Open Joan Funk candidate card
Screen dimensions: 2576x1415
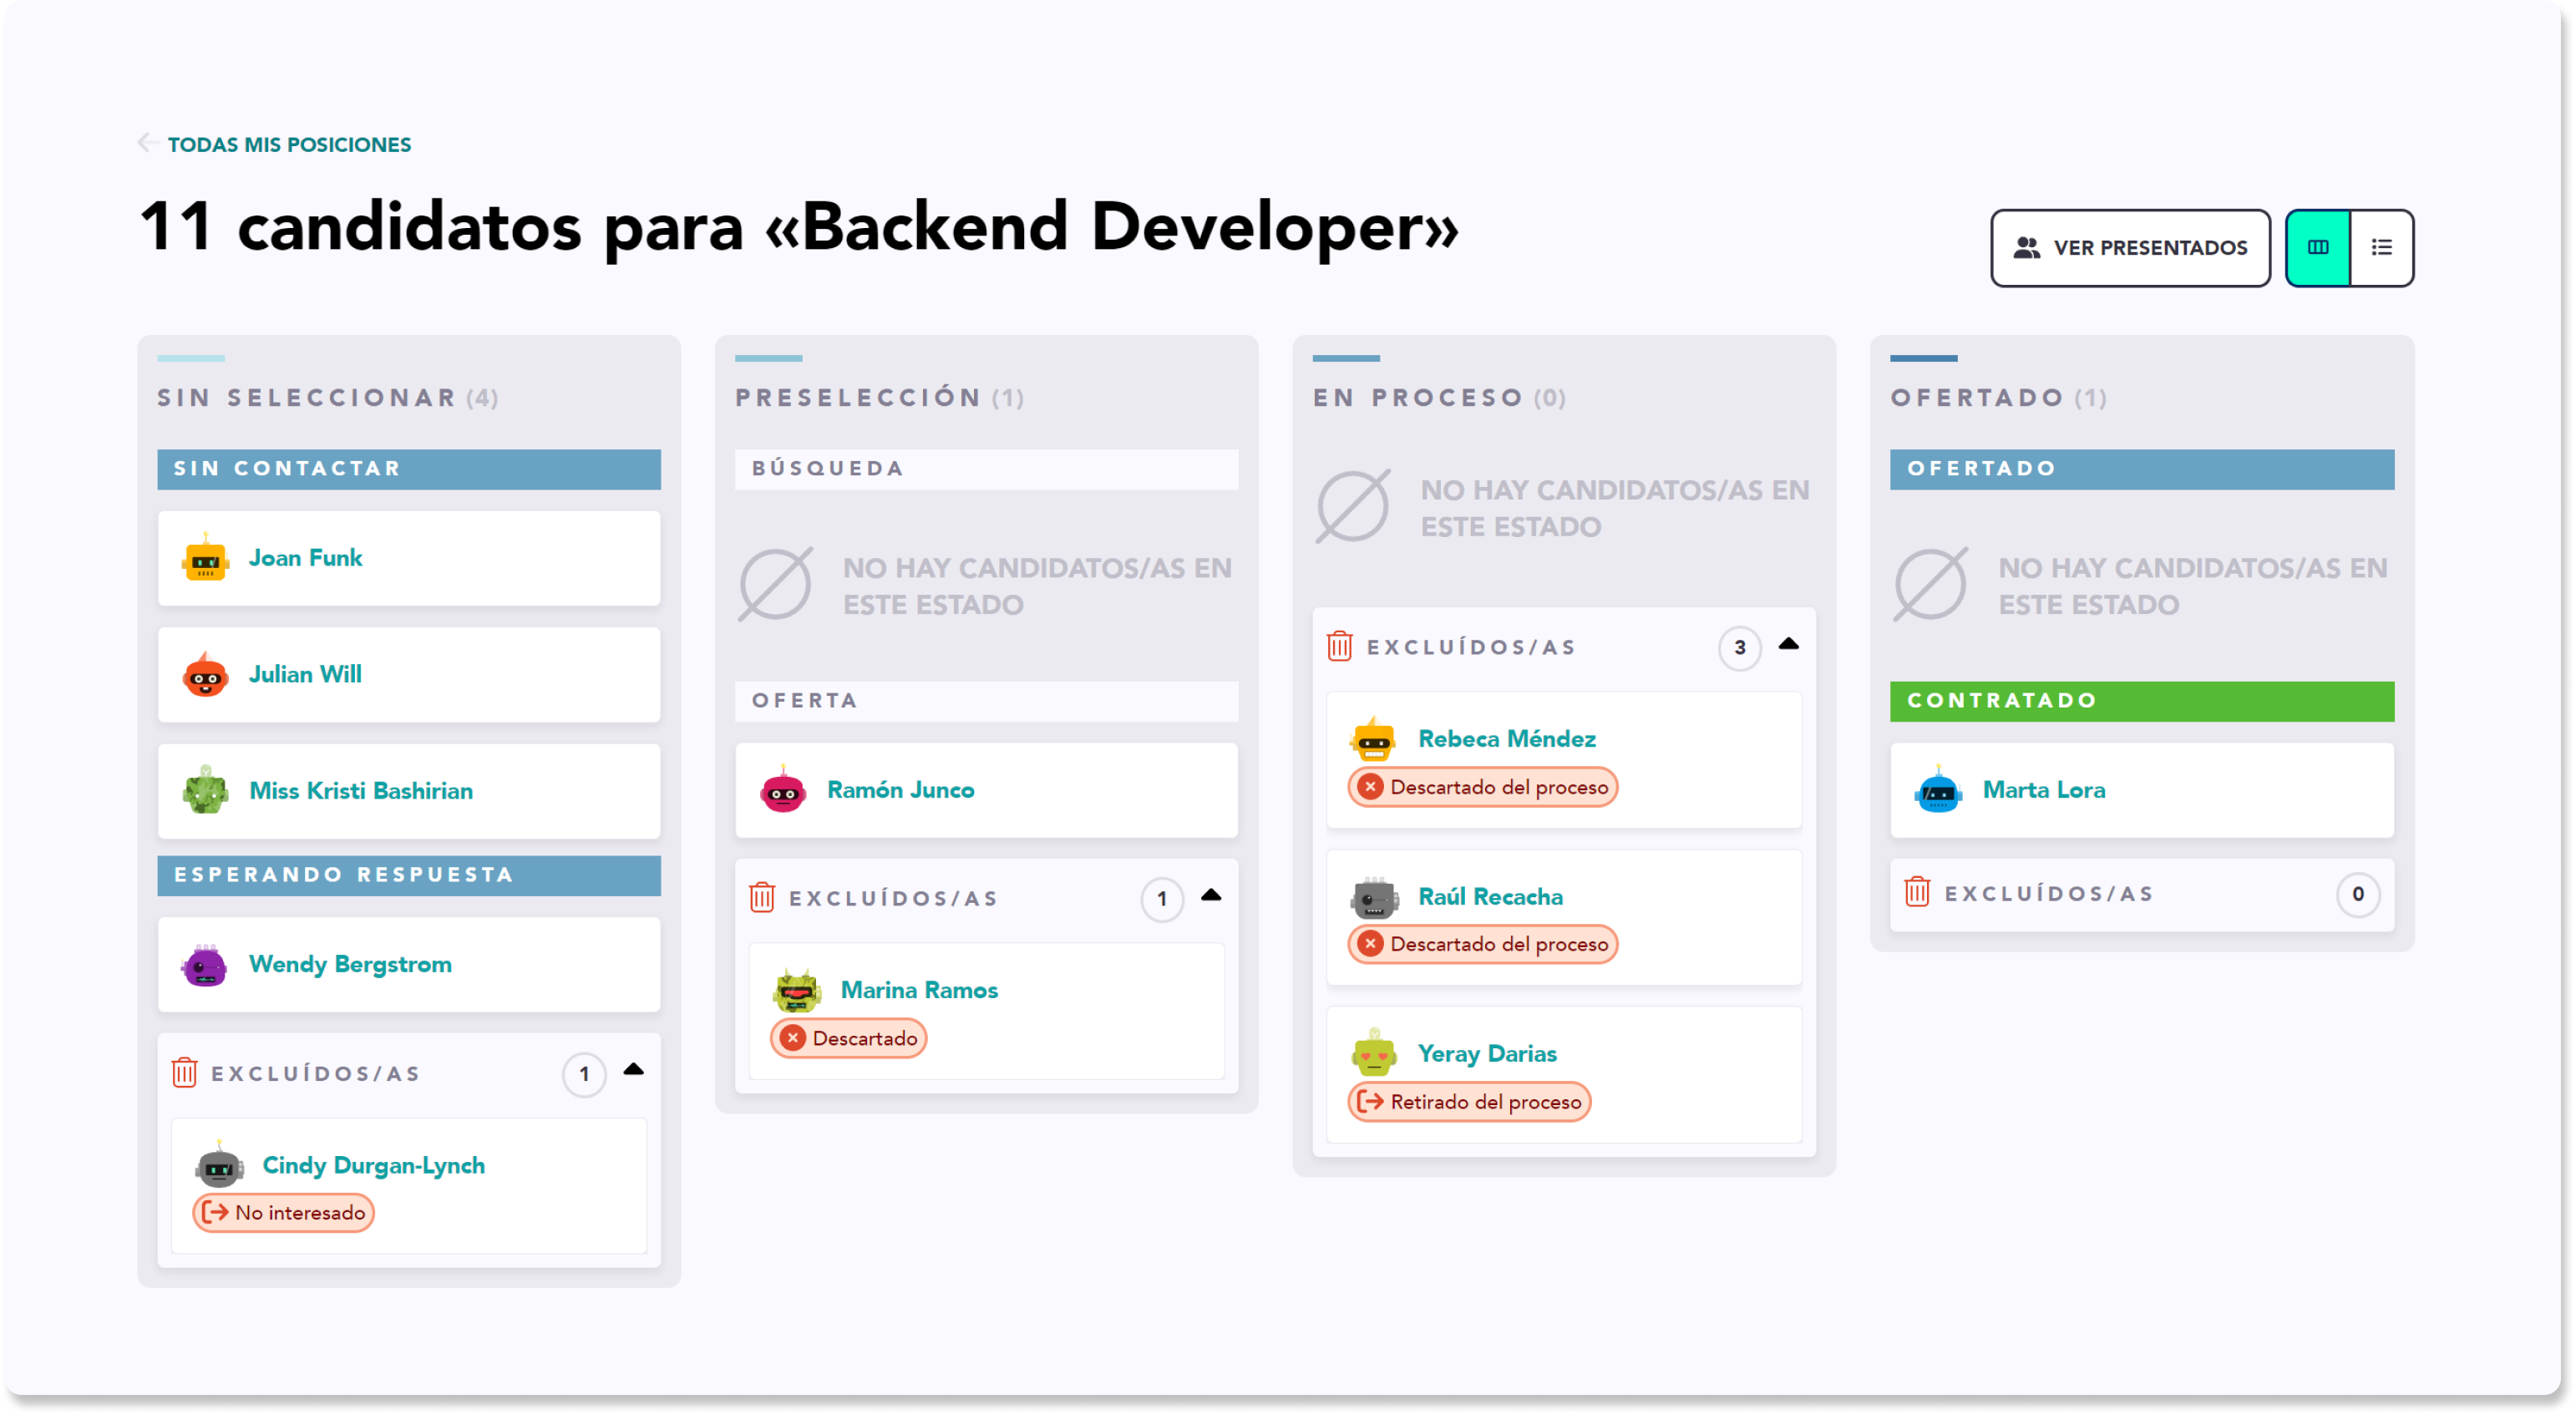[408, 558]
